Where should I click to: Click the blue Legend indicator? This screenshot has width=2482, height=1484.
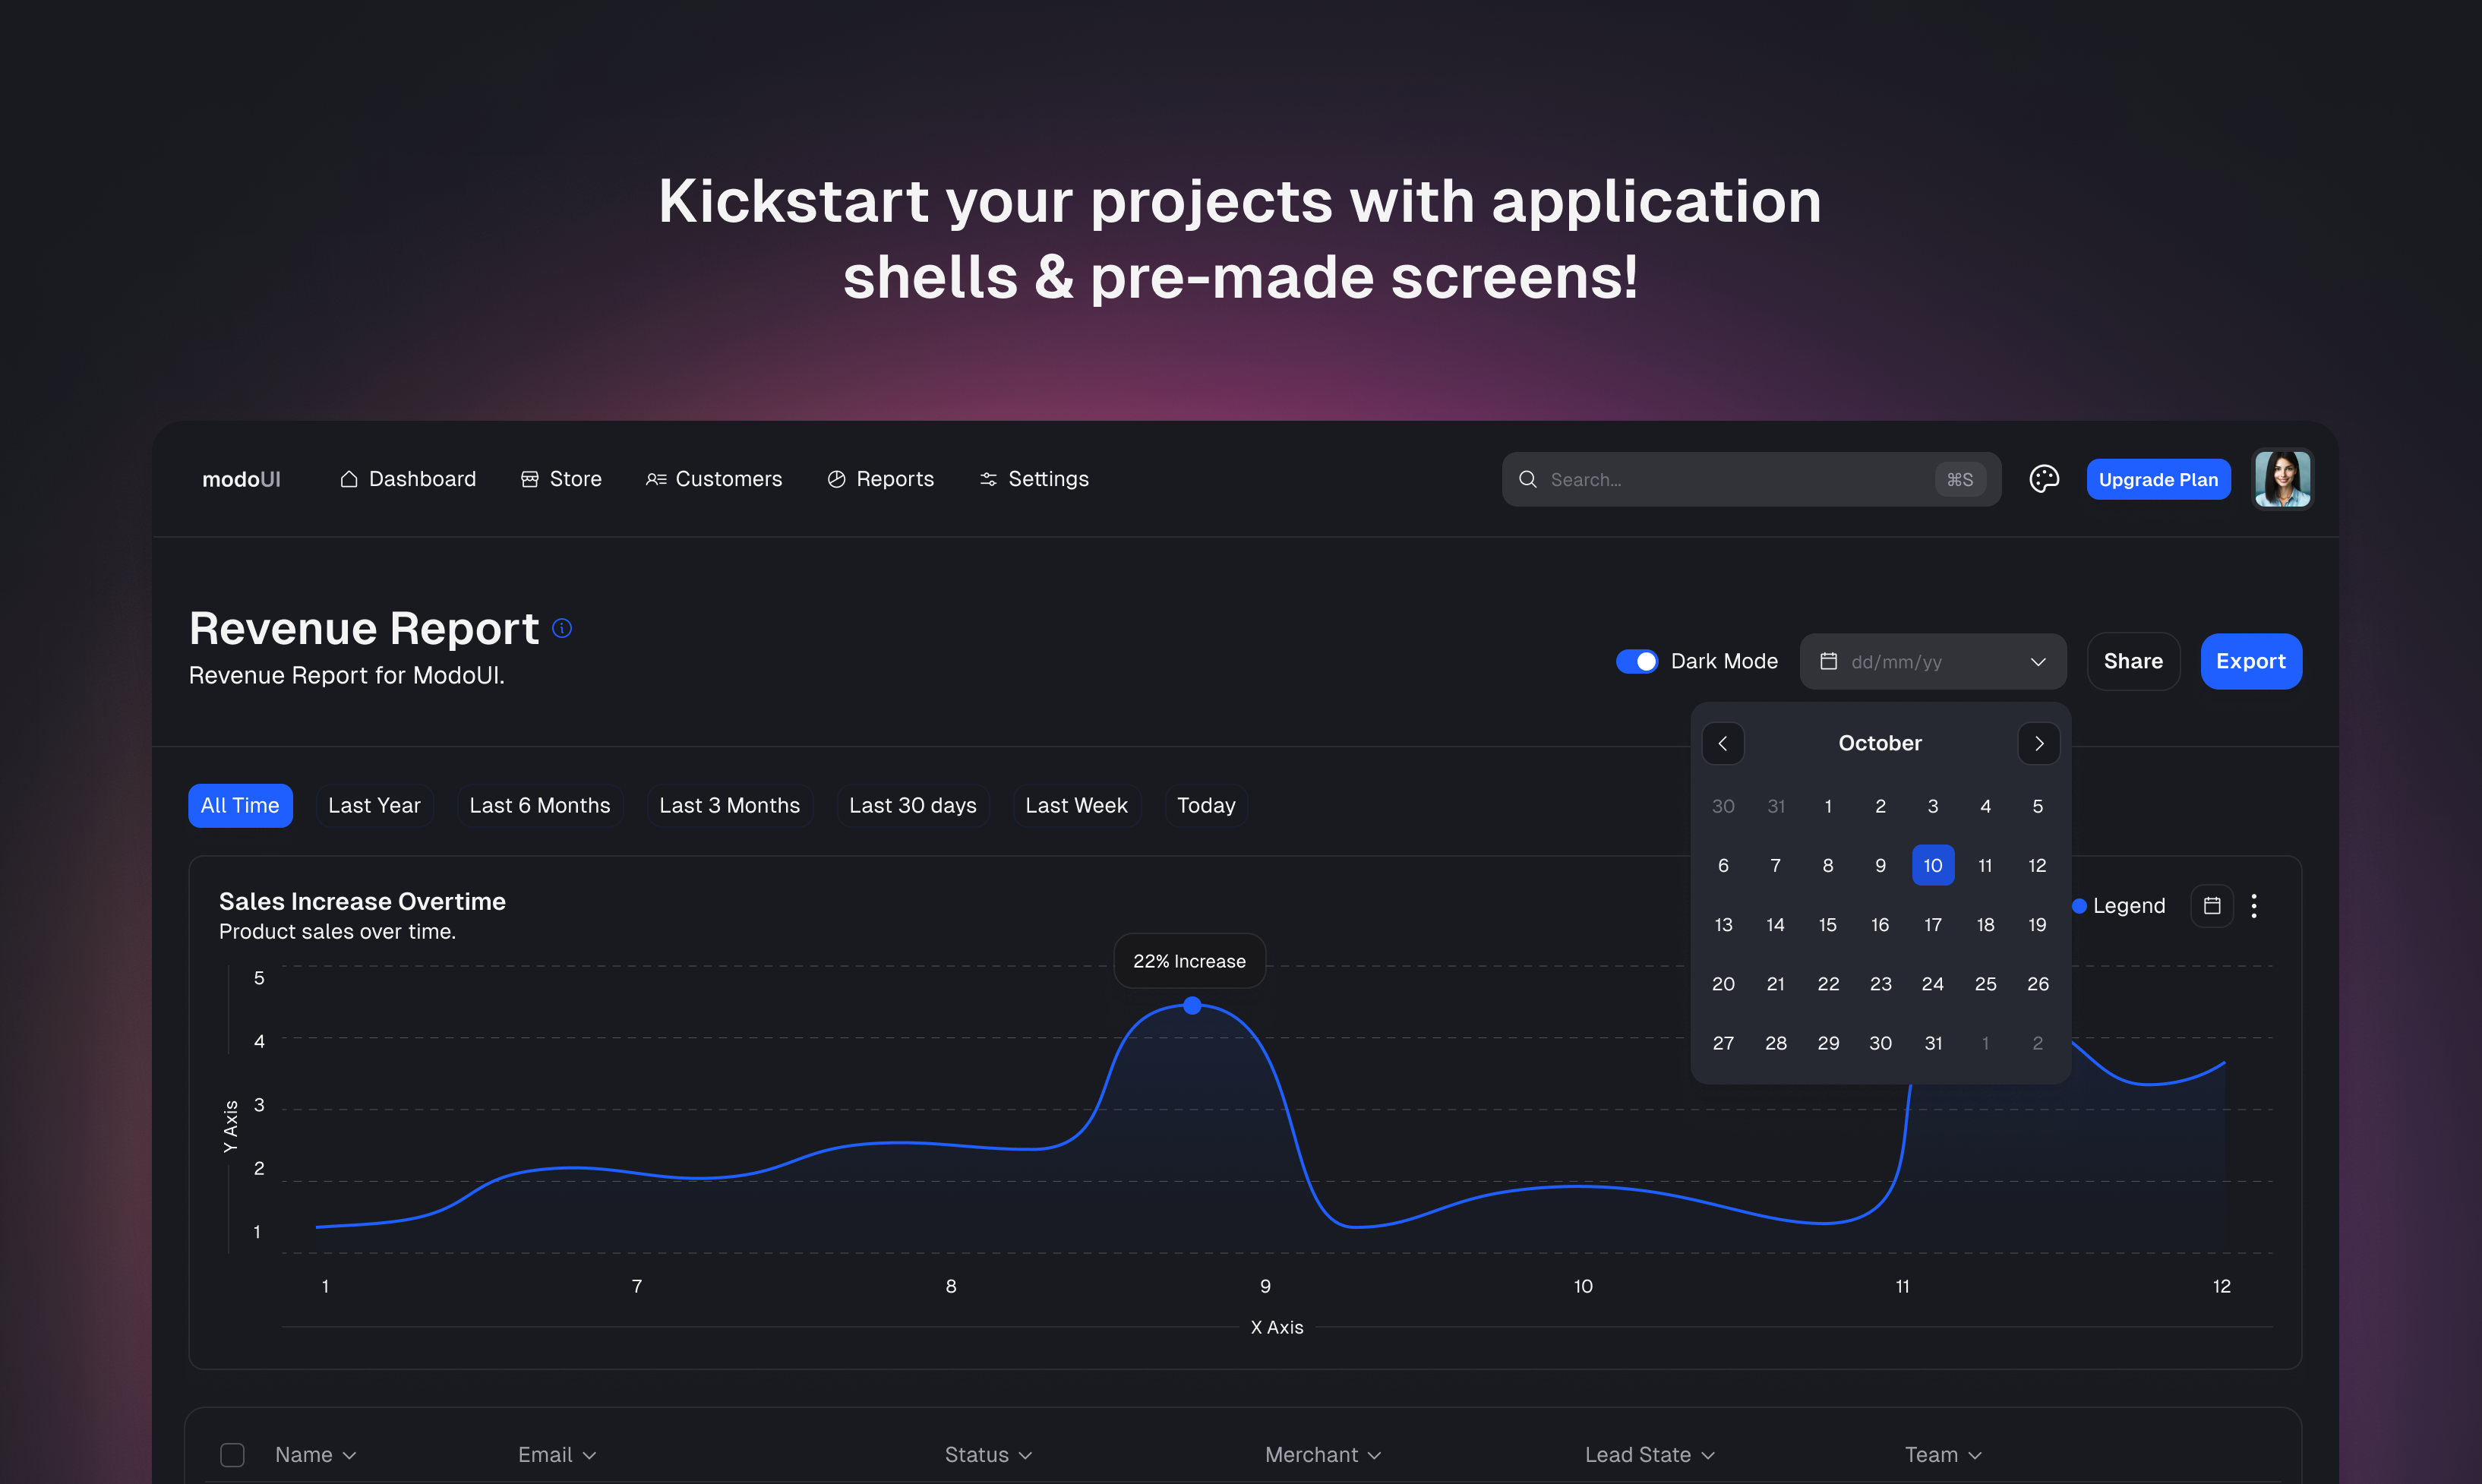tap(2079, 906)
